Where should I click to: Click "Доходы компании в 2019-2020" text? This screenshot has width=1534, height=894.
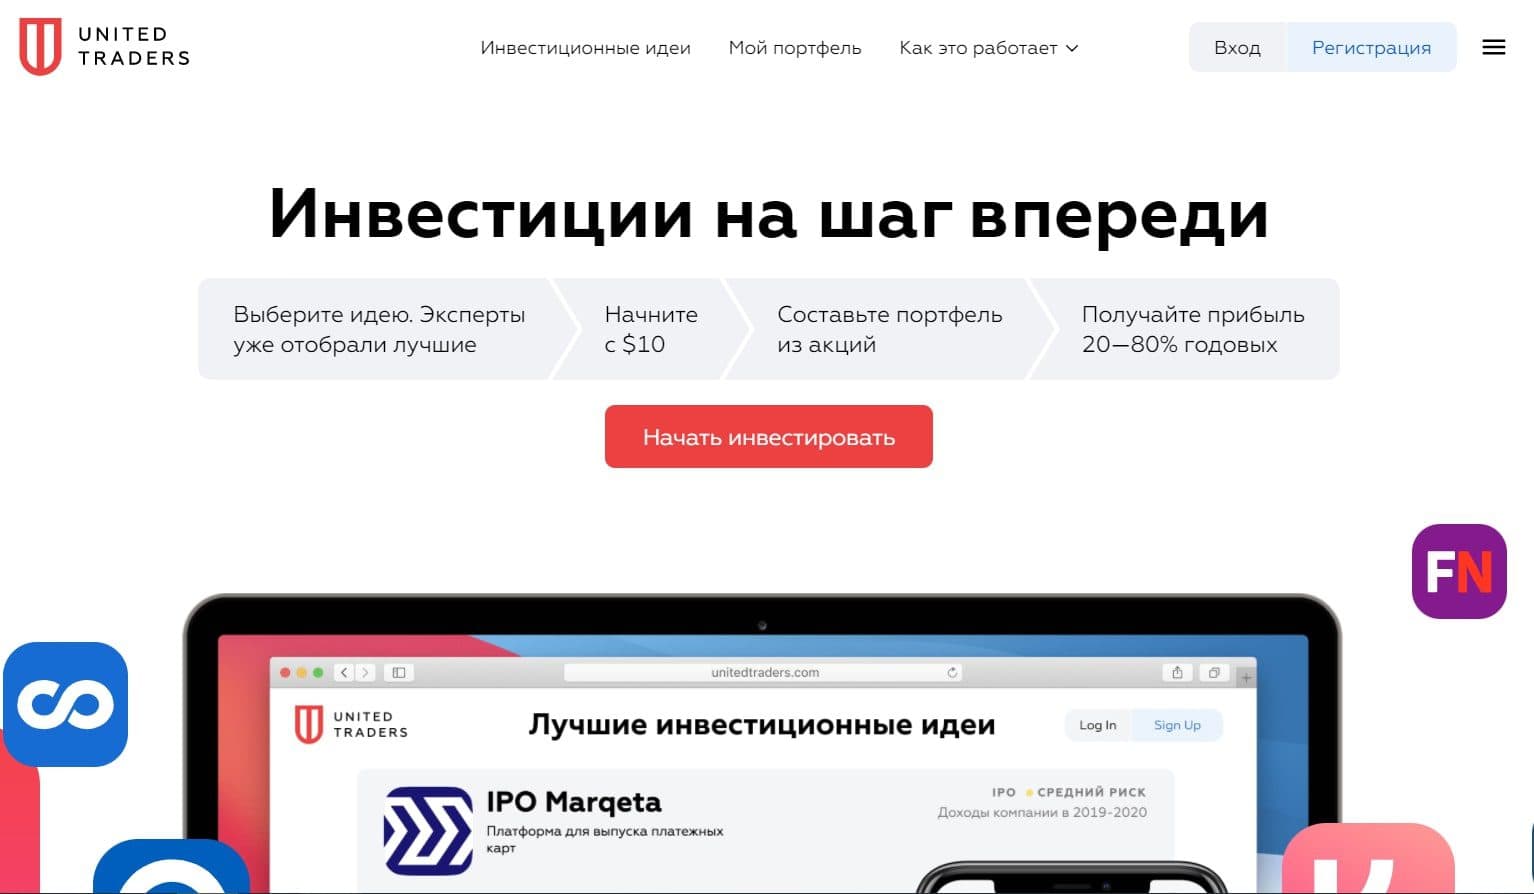pyautogui.click(x=1042, y=812)
